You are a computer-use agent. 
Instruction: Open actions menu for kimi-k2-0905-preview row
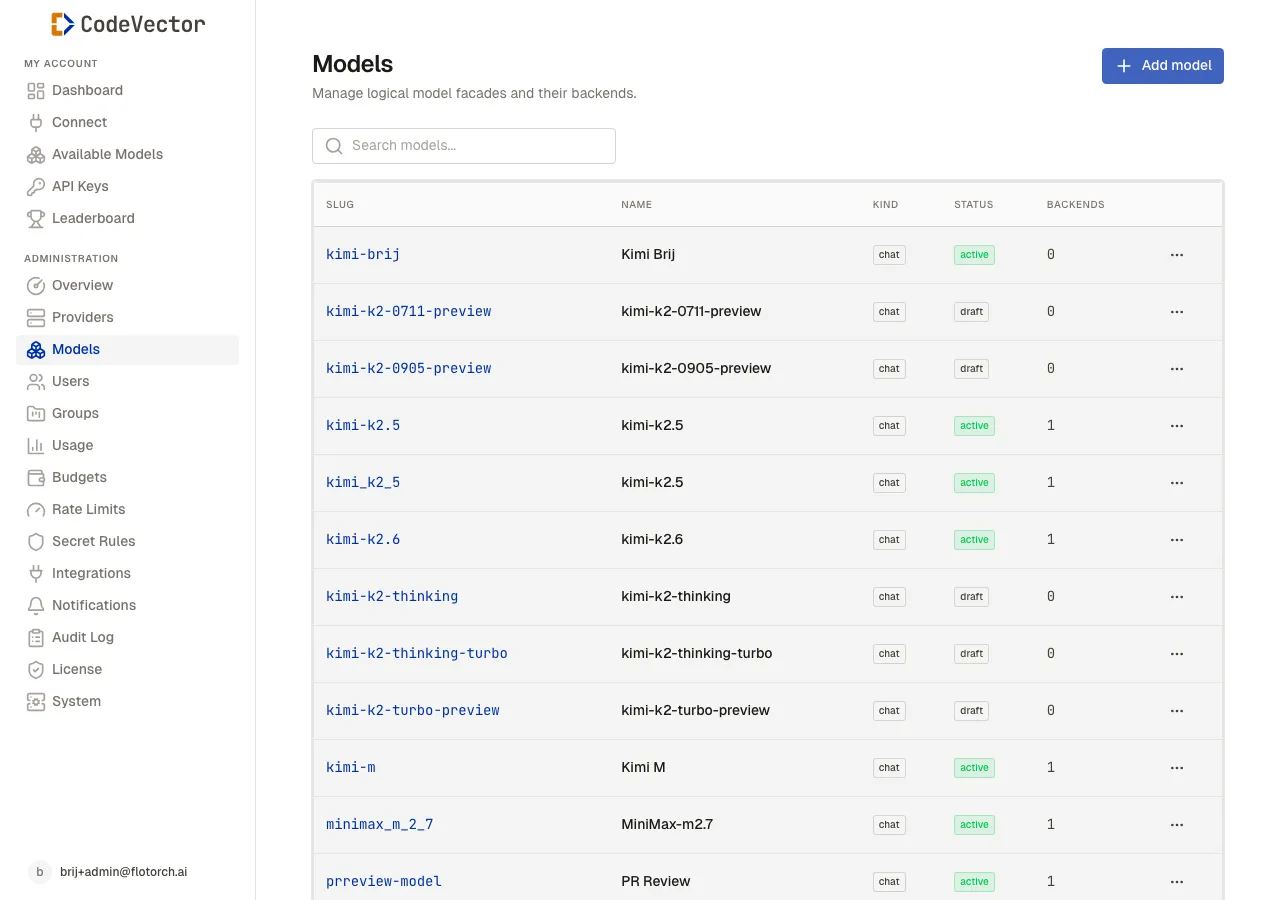[1177, 369]
